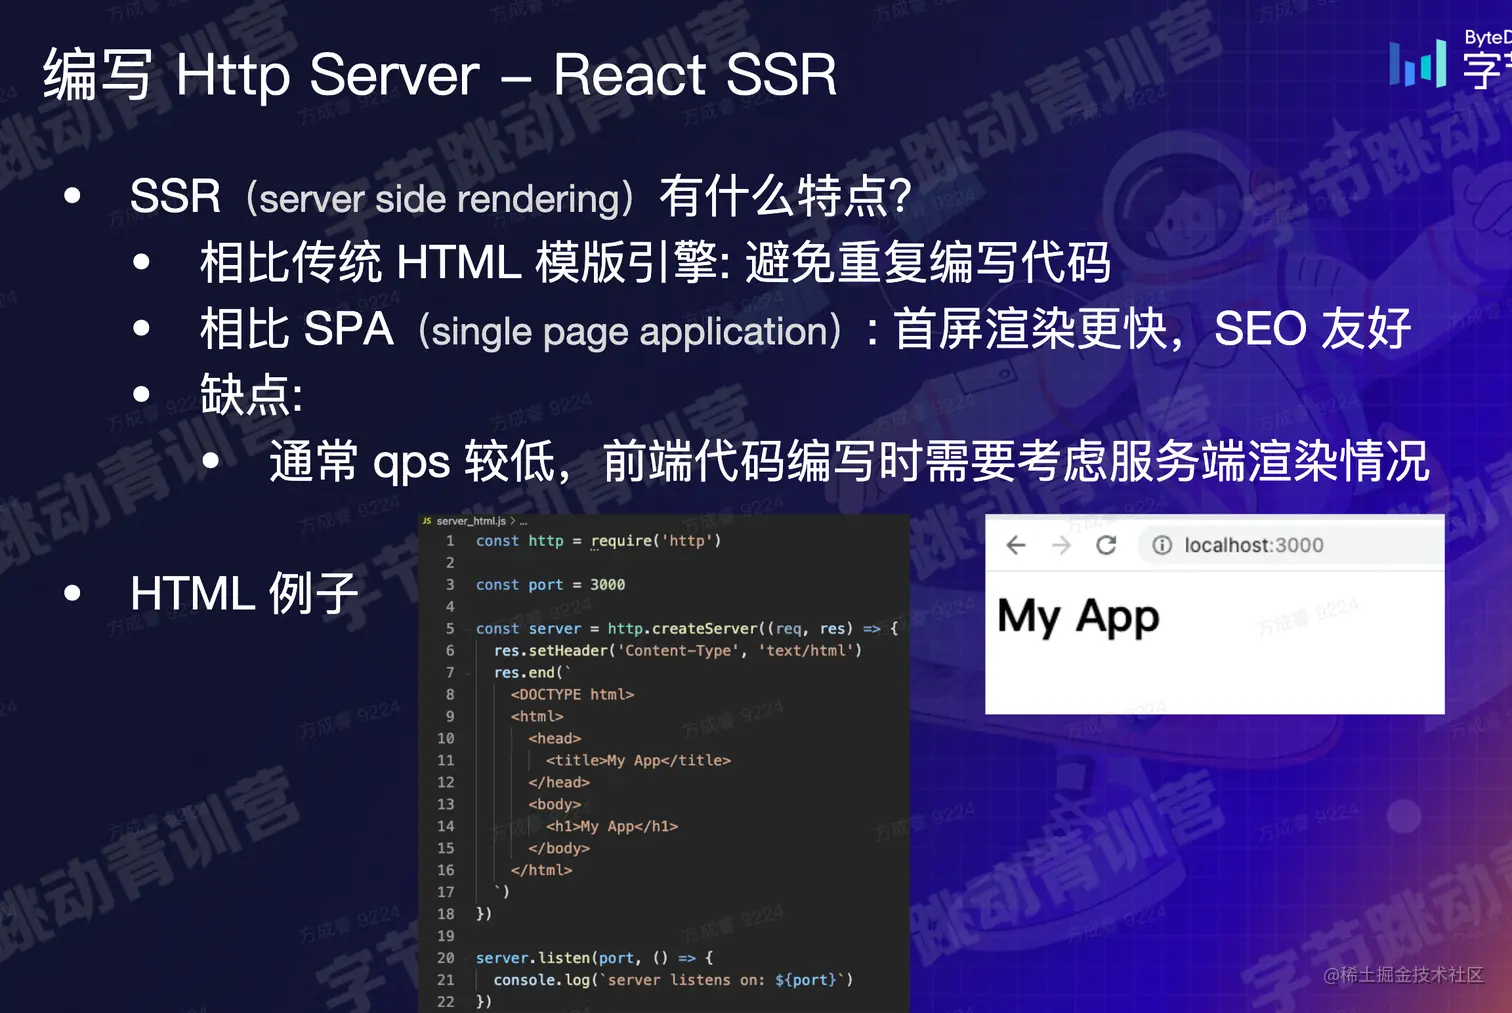Click code line 1 'const http = require'
Screen dimensions: 1512x1013
click(598, 541)
